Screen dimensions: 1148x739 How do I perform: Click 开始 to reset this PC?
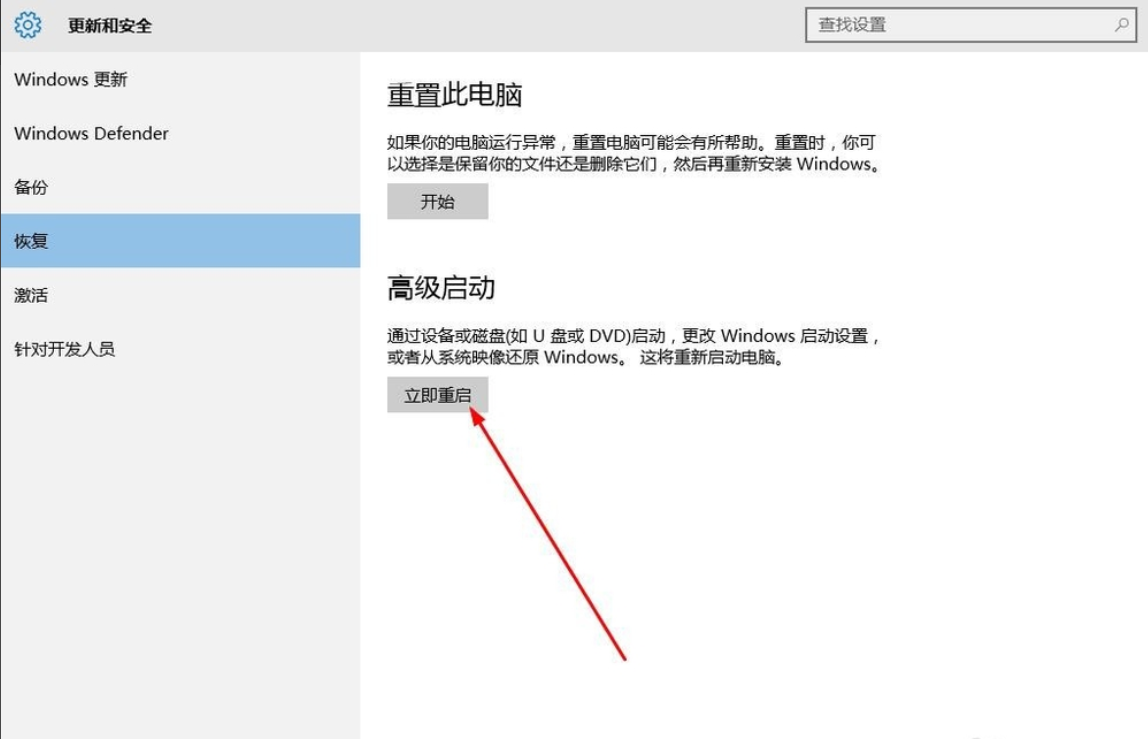coord(437,201)
